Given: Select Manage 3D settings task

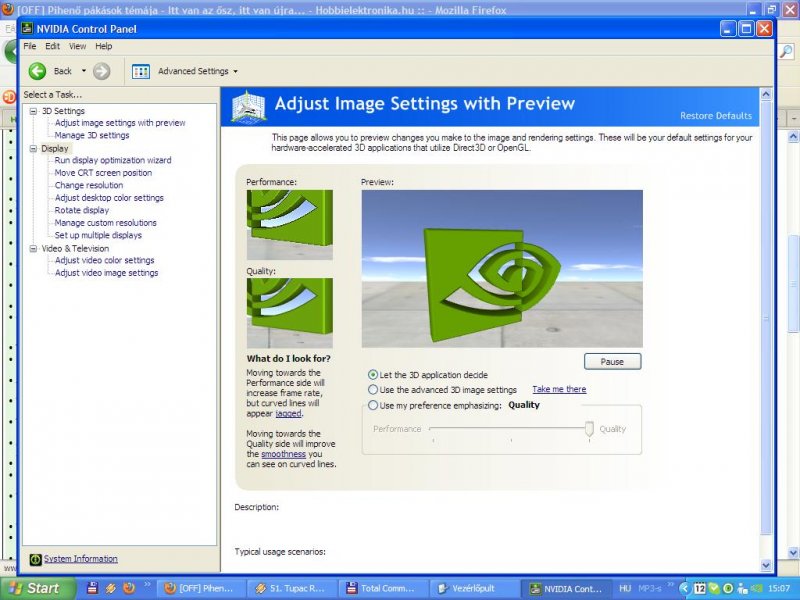Looking at the screenshot, I should point(92,135).
